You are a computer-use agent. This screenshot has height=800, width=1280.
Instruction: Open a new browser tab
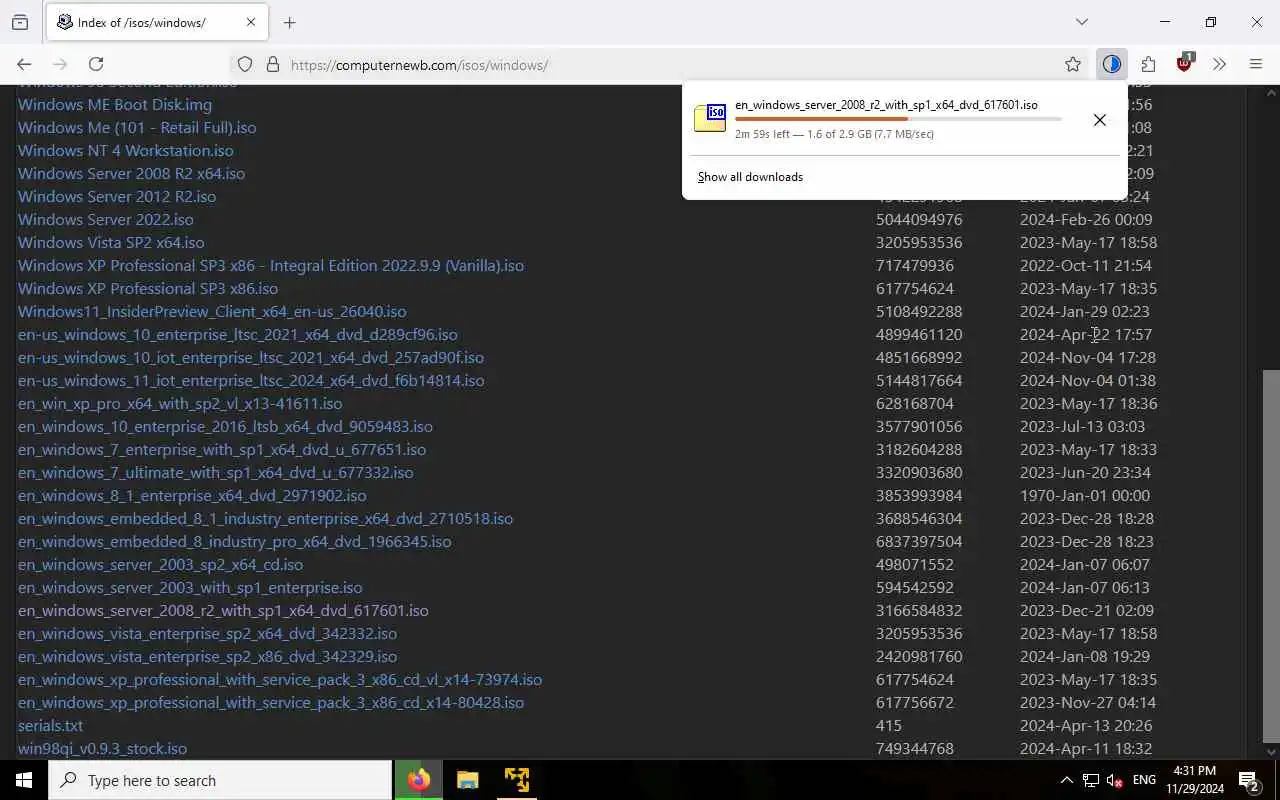[289, 22]
